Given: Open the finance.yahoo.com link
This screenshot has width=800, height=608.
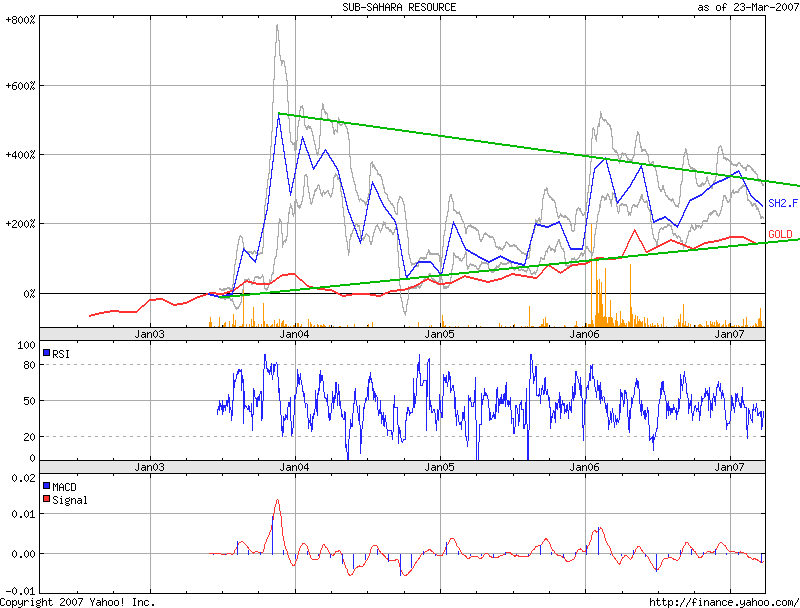Looking at the screenshot, I should [x=723, y=602].
